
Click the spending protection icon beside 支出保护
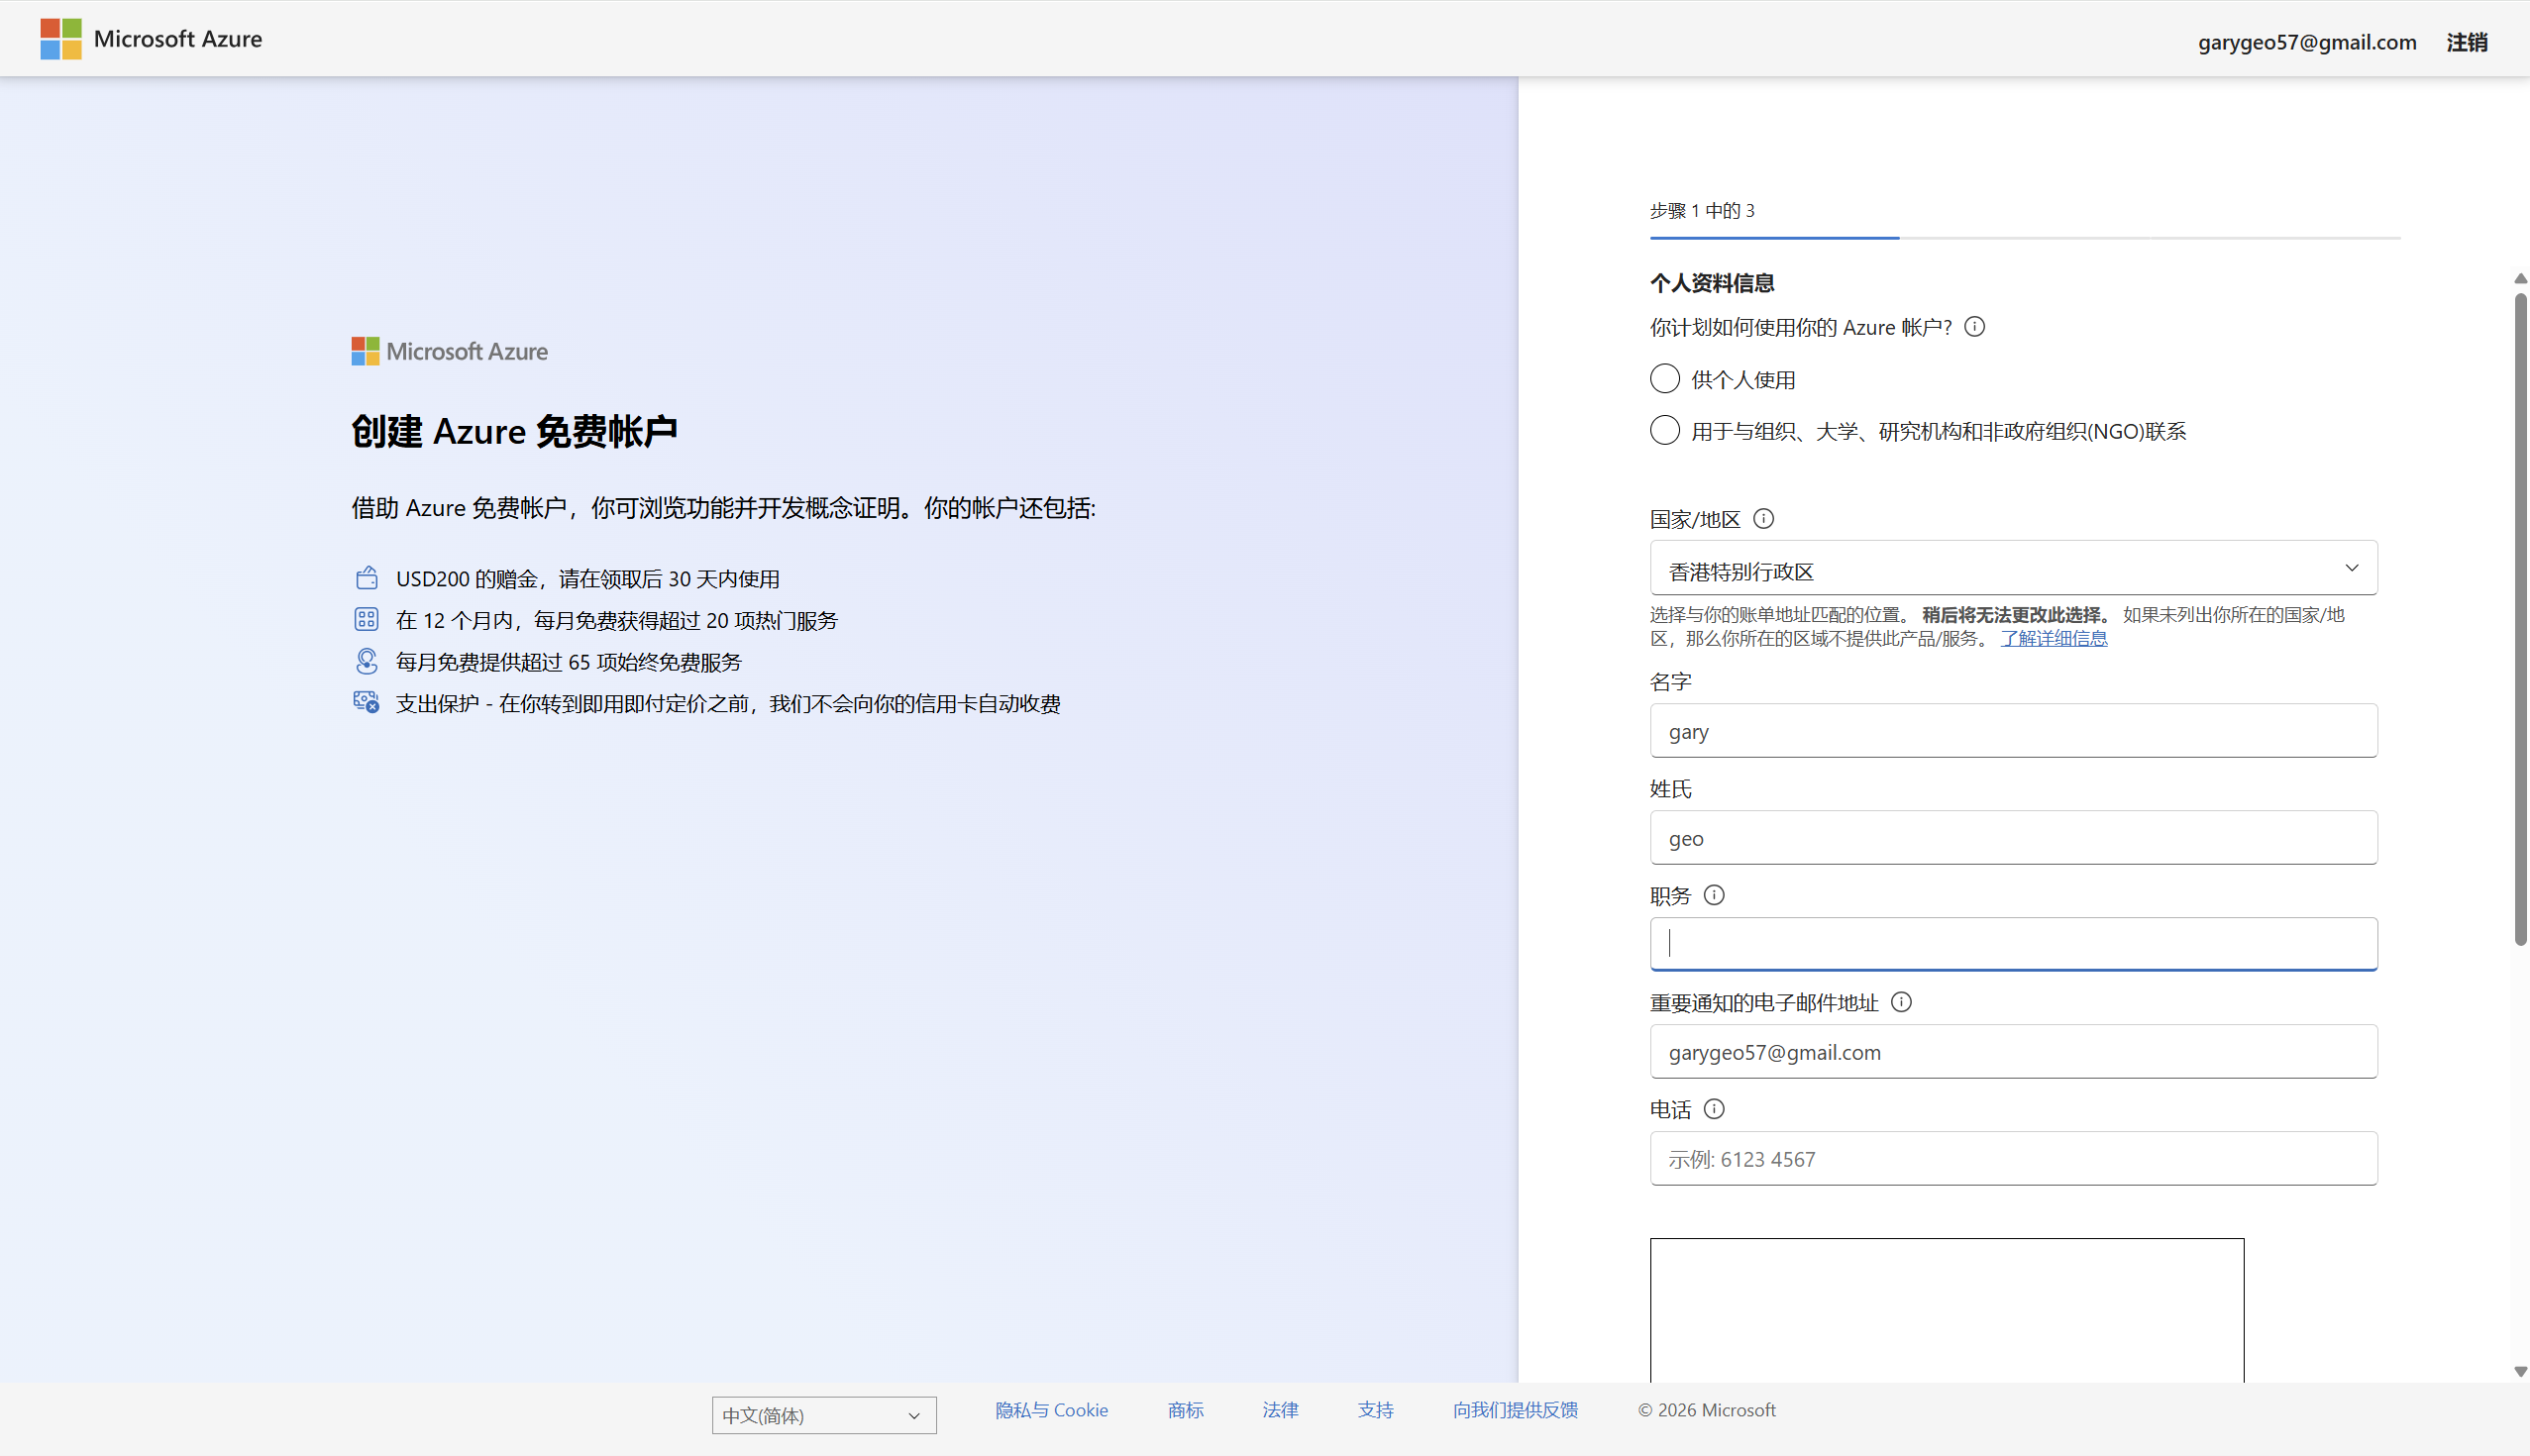pyautogui.click(x=367, y=703)
